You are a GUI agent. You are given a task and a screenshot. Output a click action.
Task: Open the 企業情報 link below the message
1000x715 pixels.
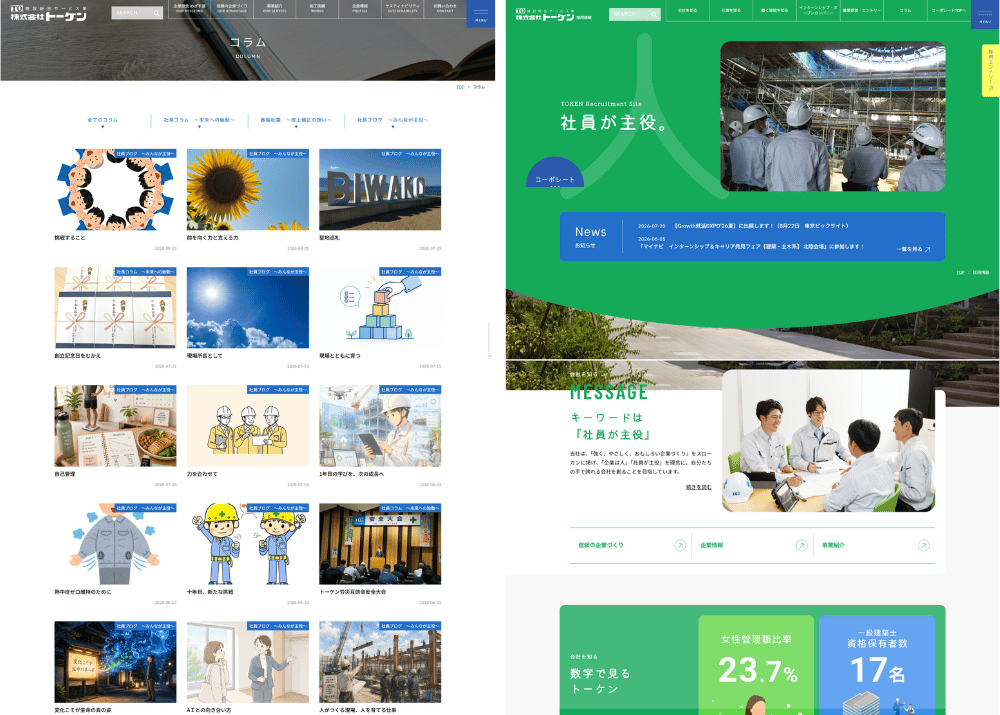(753, 545)
